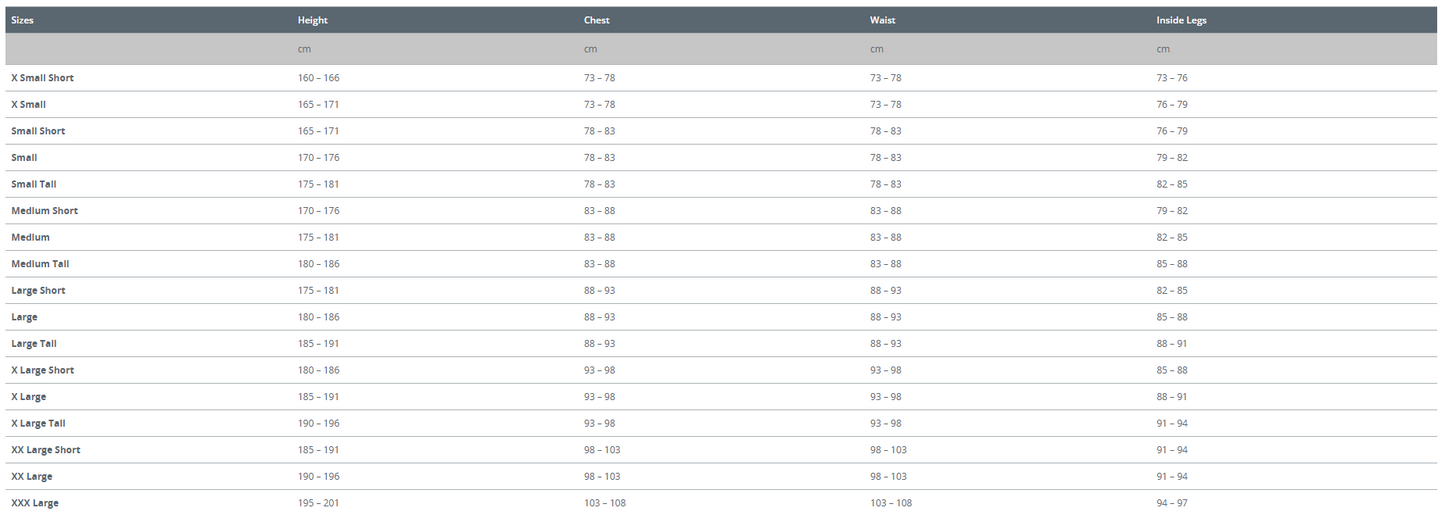Screen dimensions: 1445x522
Task: Click the chest value for XX Large Short
Action: (602, 450)
